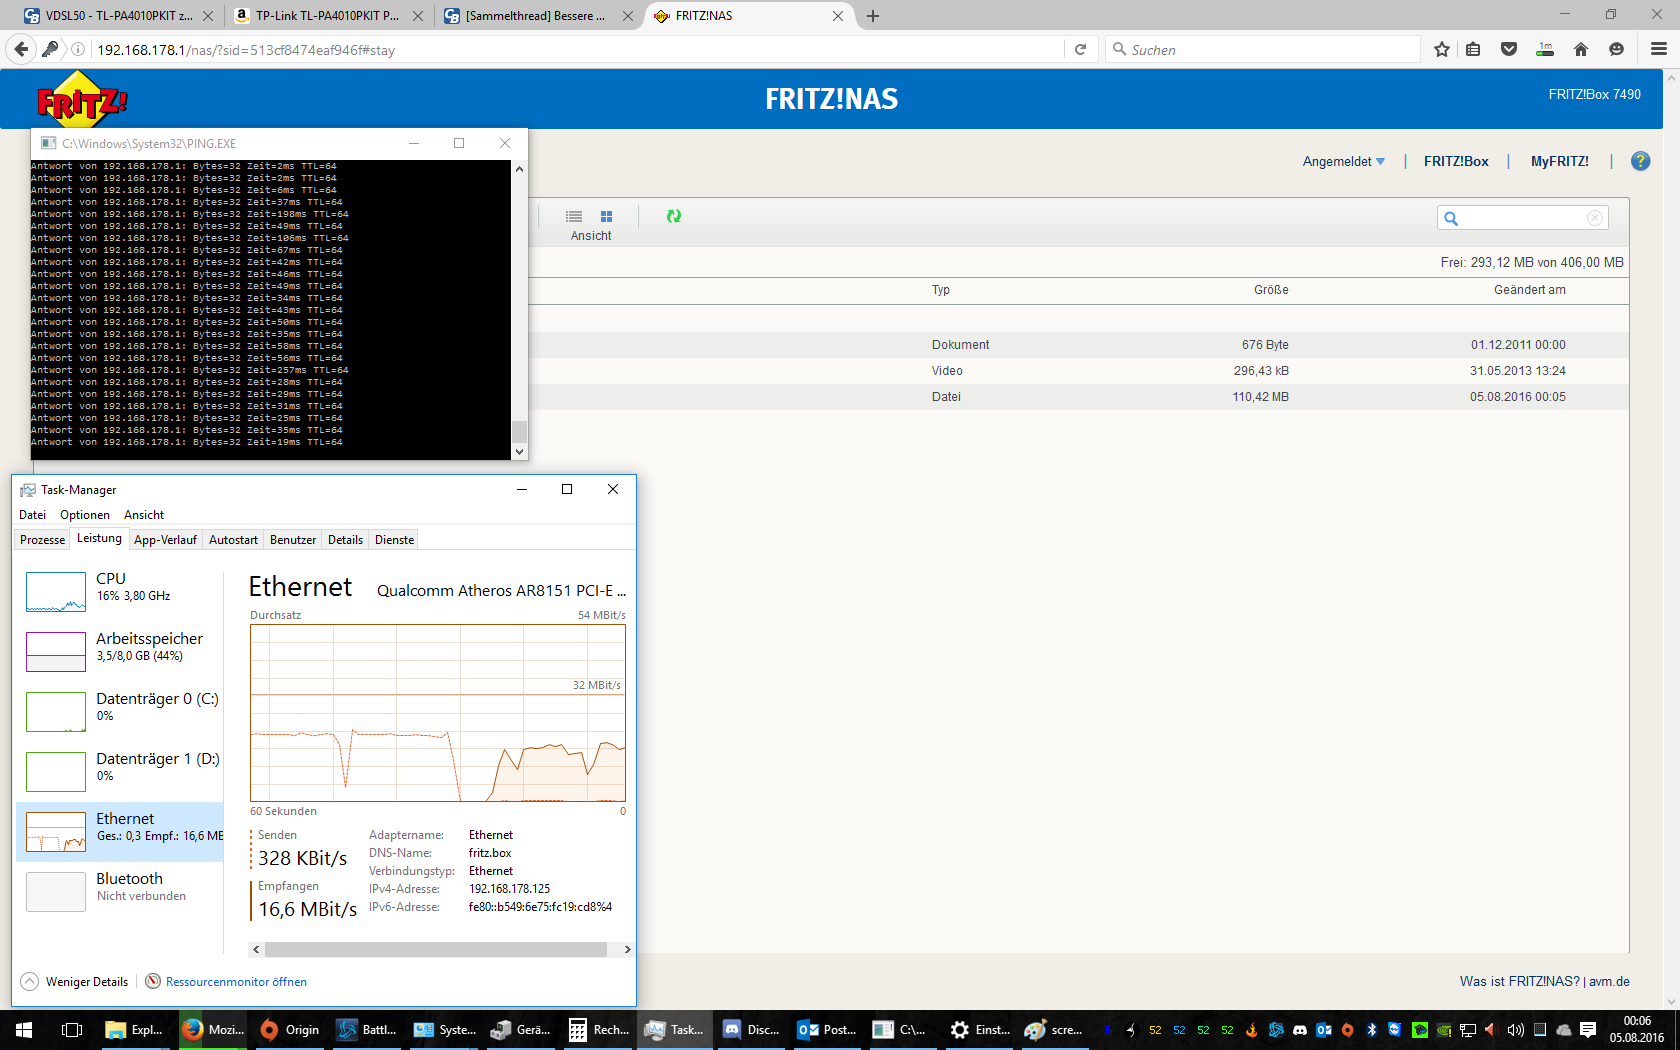The width and height of the screenshot is (1680, 1050).
Task: Switch to the Autostart tab
Action: pos(233,540)
